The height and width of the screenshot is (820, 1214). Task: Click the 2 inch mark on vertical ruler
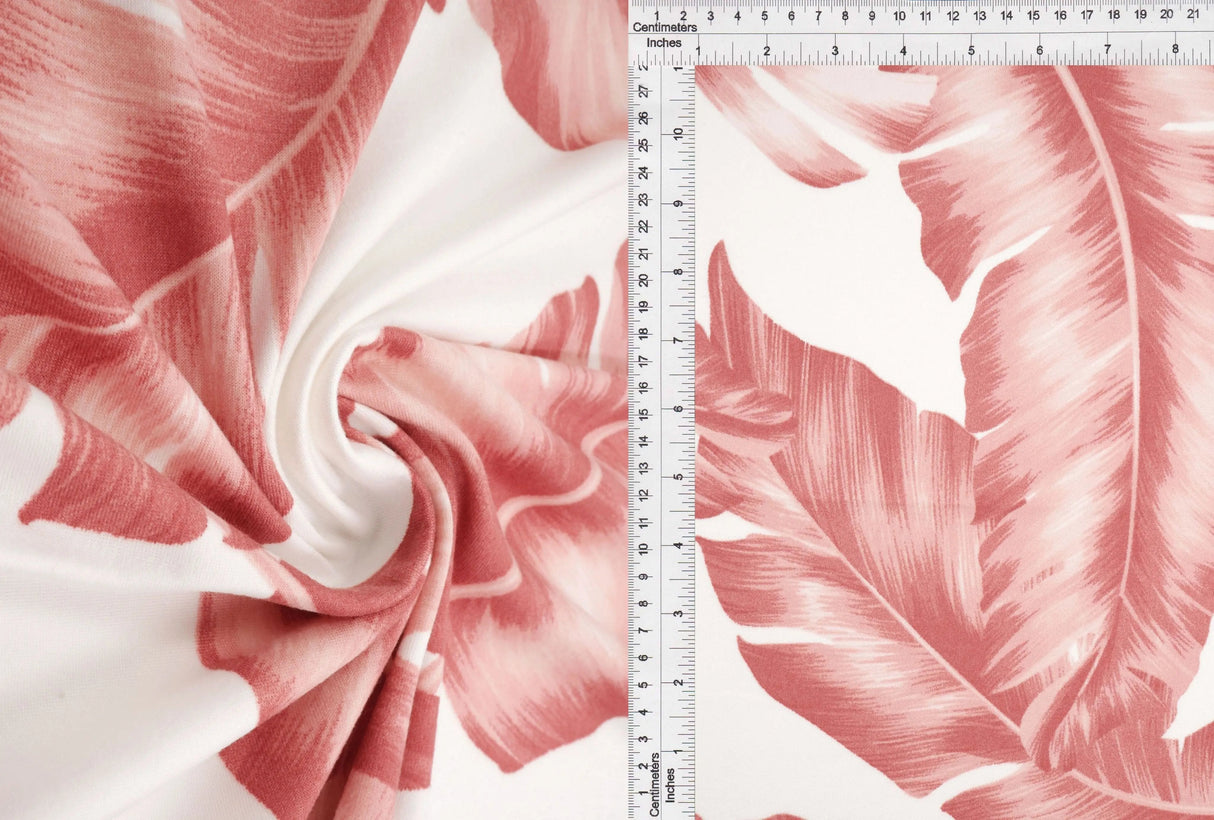pos(677,682)
